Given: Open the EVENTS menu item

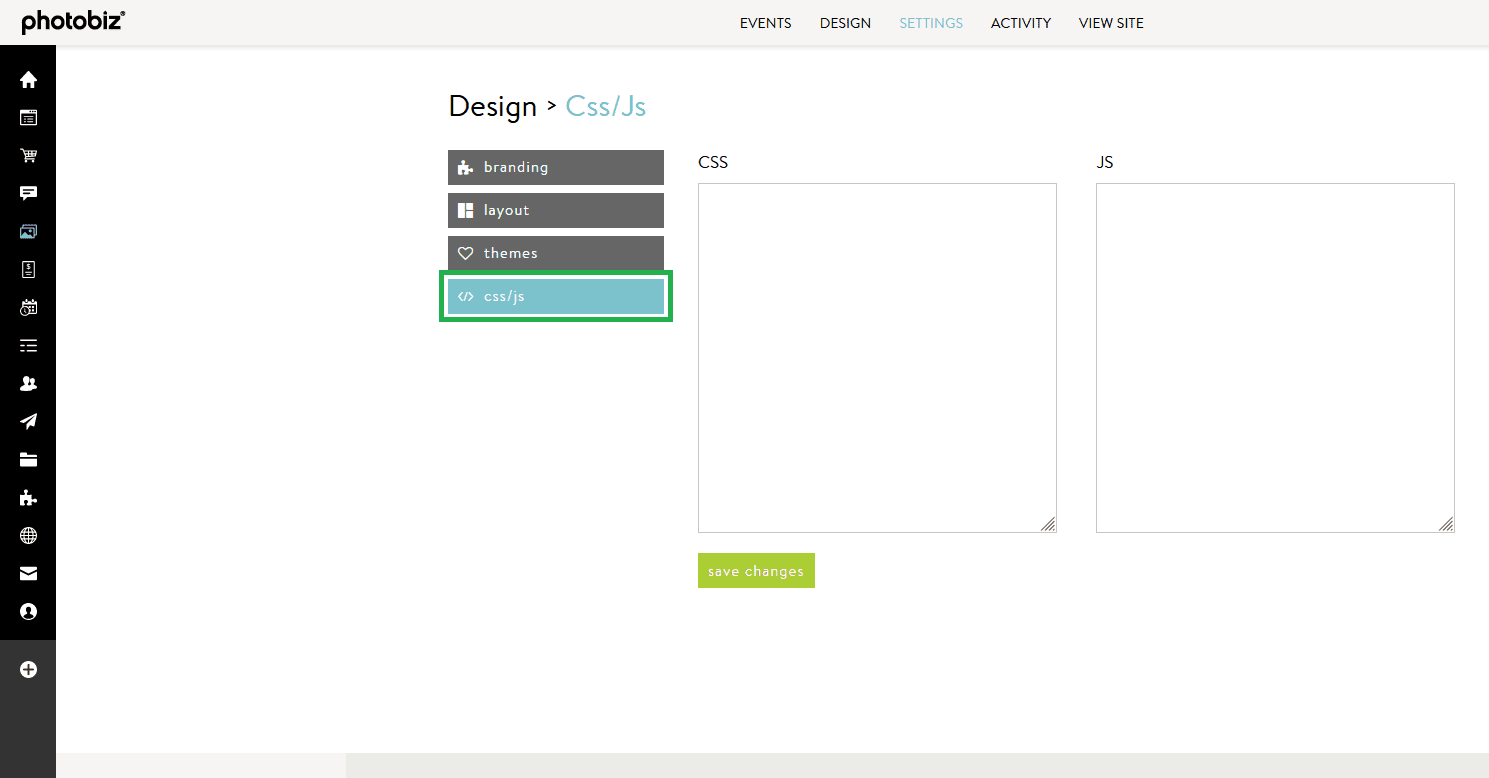Looking at the screenshot, I should tap(765, 22).
